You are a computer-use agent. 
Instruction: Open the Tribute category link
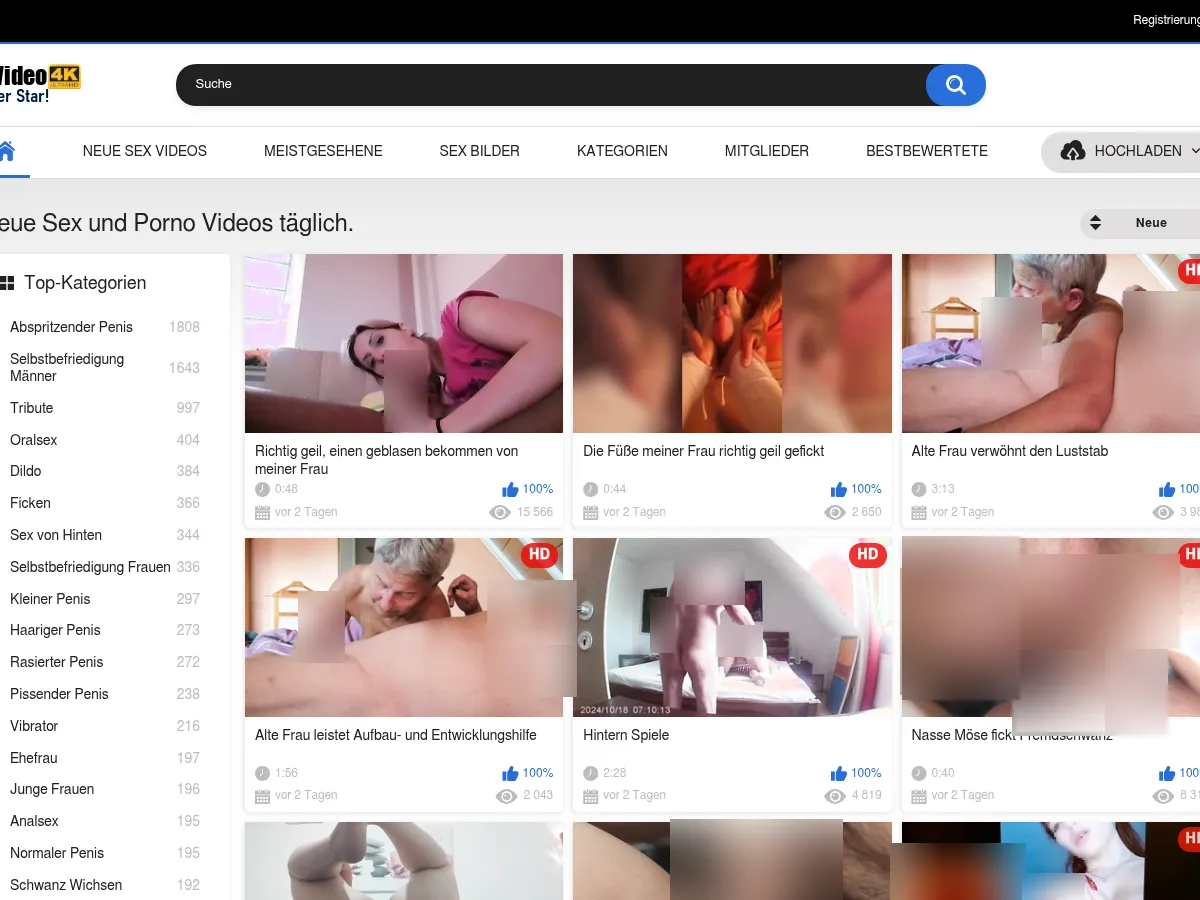click(32, 408)
